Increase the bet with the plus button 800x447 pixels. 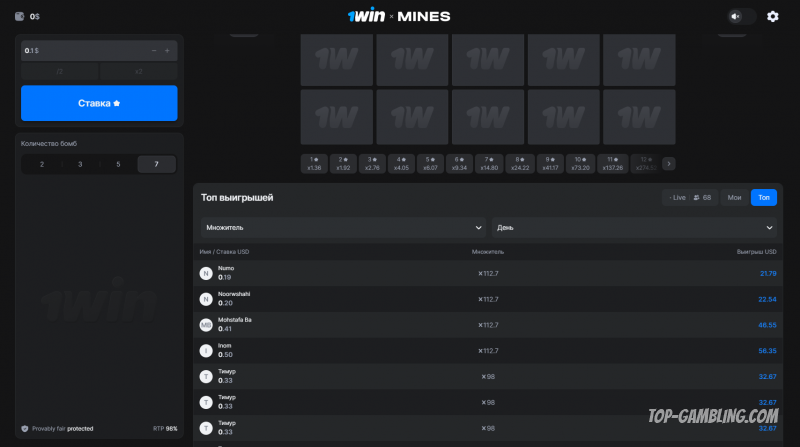pyautogui.click(x=167, y=51)
